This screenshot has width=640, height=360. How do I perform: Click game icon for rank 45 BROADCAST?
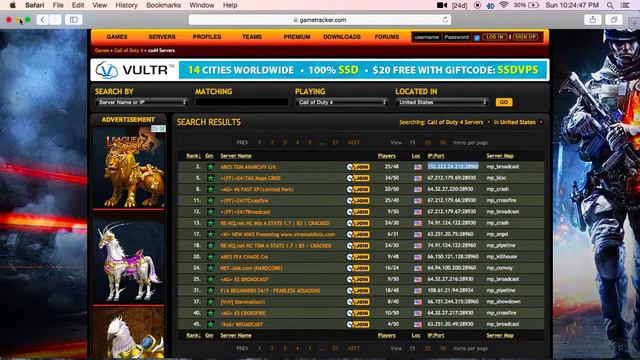pos(211,324)
